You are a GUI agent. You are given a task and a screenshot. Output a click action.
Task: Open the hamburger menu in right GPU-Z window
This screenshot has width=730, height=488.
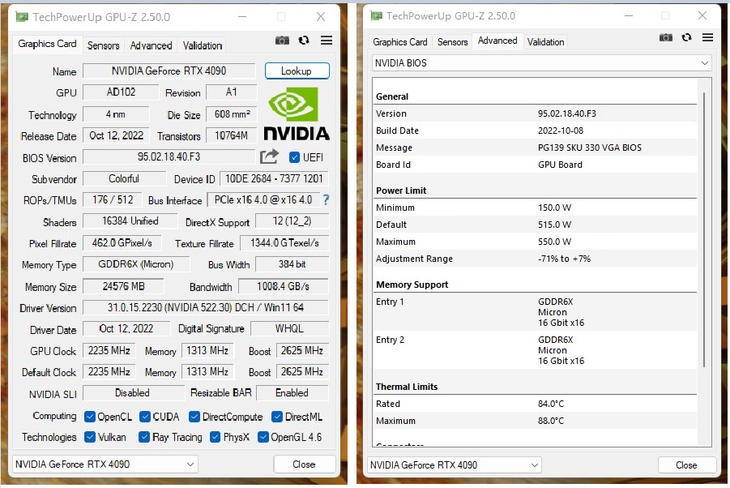(708, 37)
